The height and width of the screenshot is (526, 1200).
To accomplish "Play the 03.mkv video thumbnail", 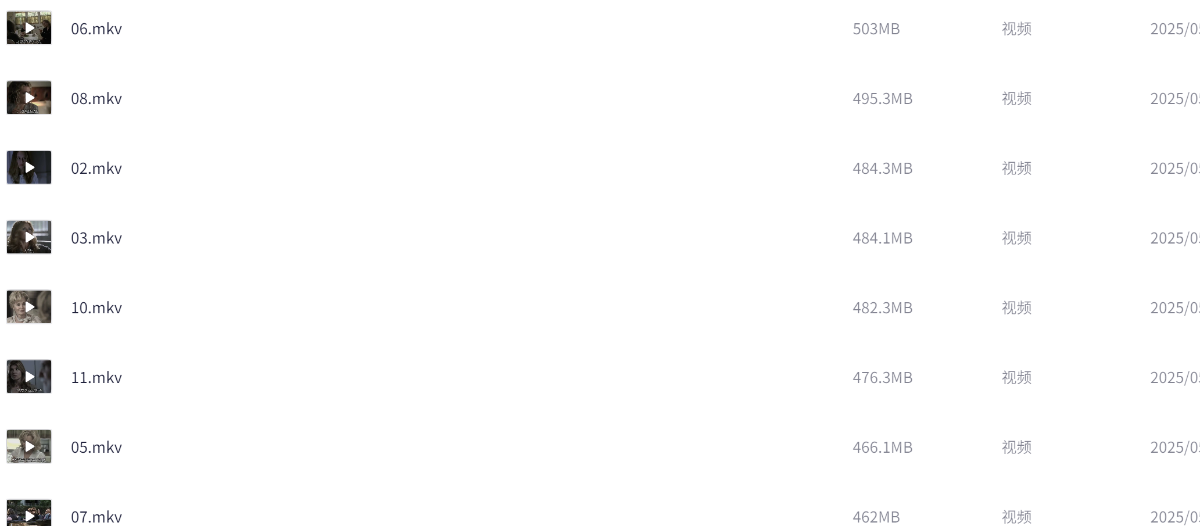I will coord(29,238).
